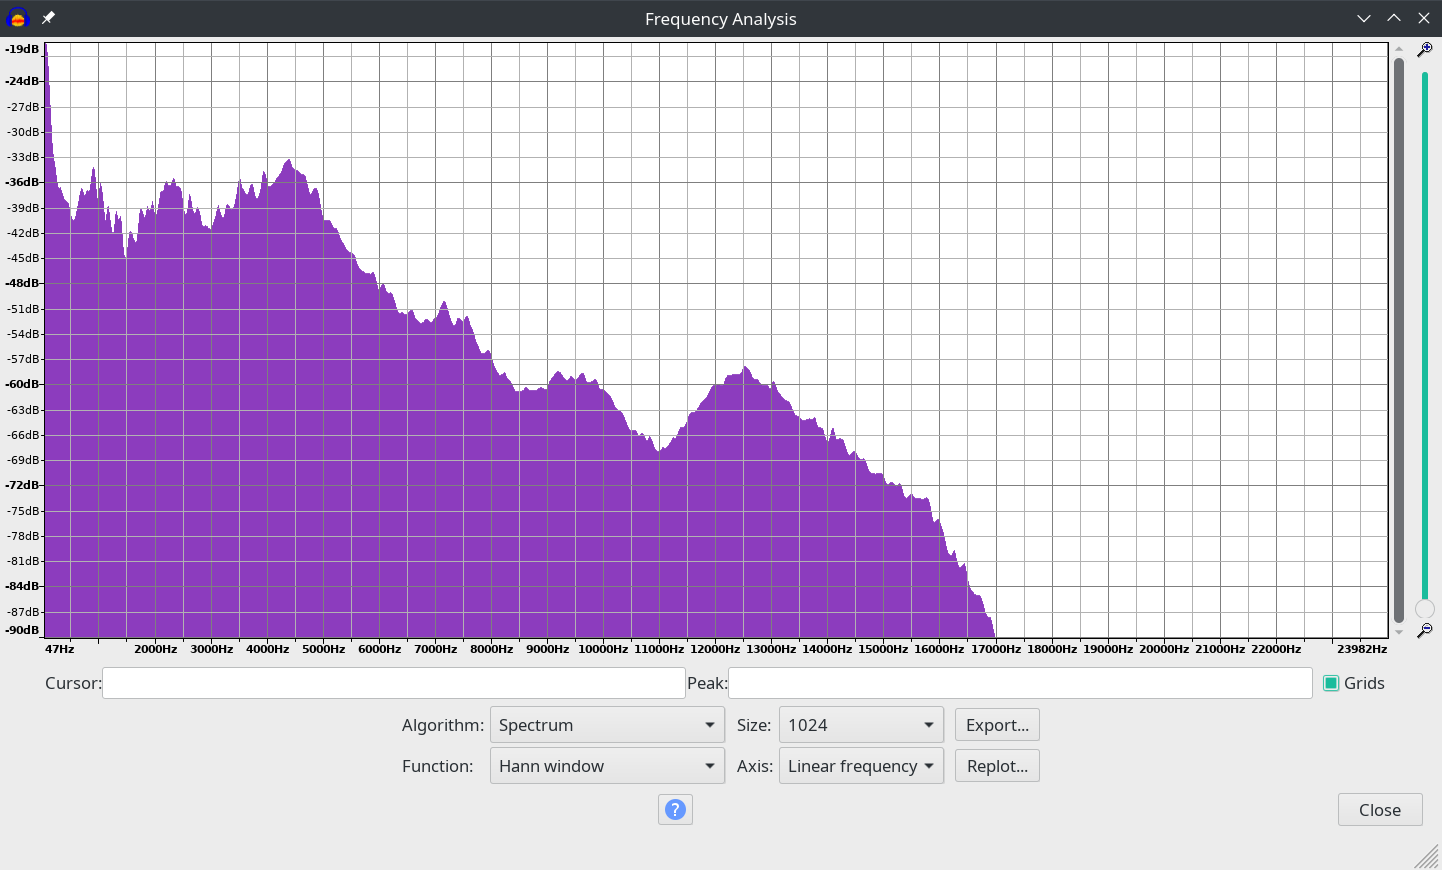
Task: Click the zoom in magnifier icon
Action: (1425, 49)
